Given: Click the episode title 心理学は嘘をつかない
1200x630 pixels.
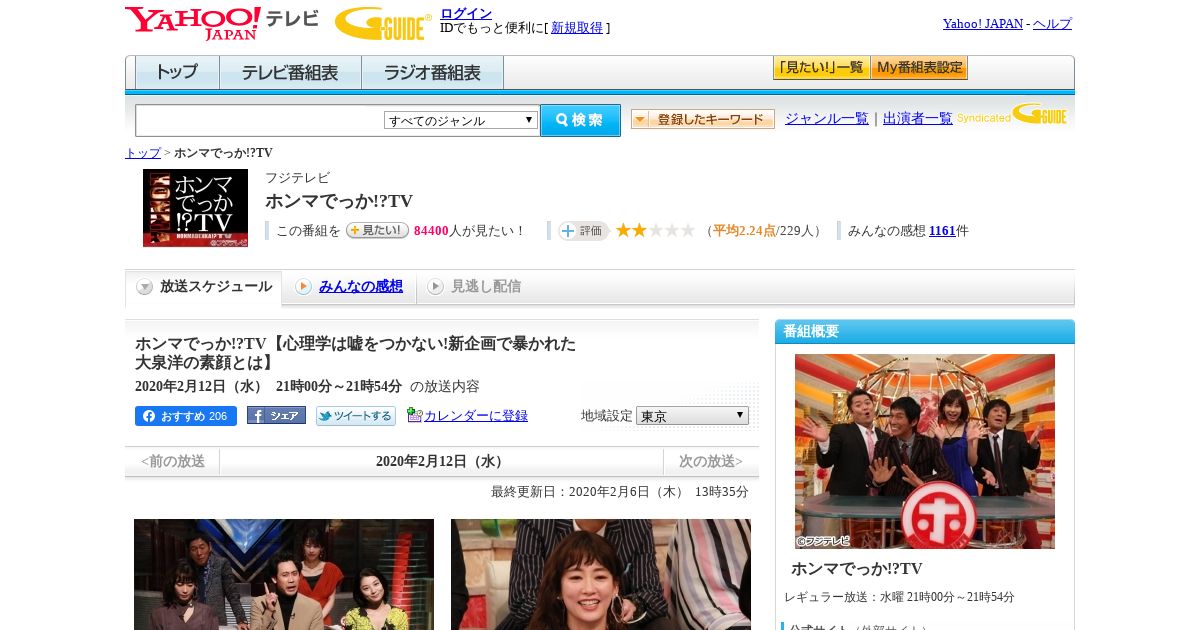Looking at the screenshot, I should 355,352.
